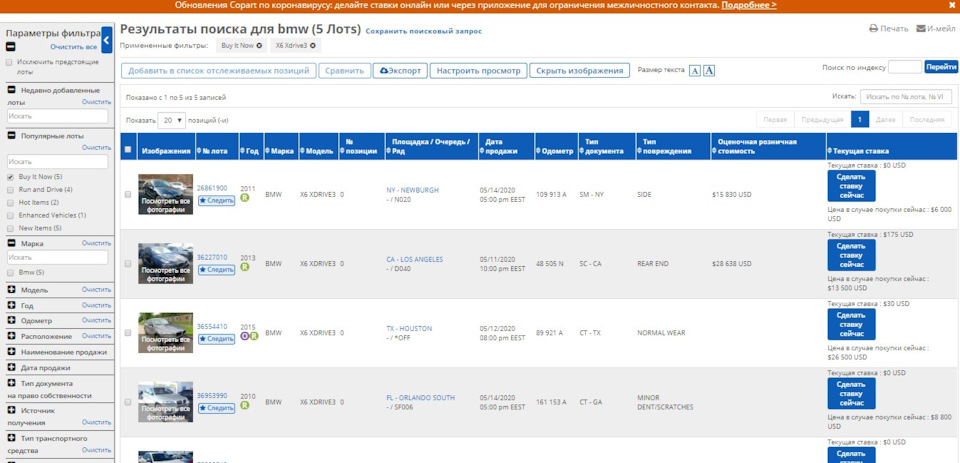Select all lots via header checkbox
Image resolution: width=960 pixels, height=463 pixels.
point(128,149)
